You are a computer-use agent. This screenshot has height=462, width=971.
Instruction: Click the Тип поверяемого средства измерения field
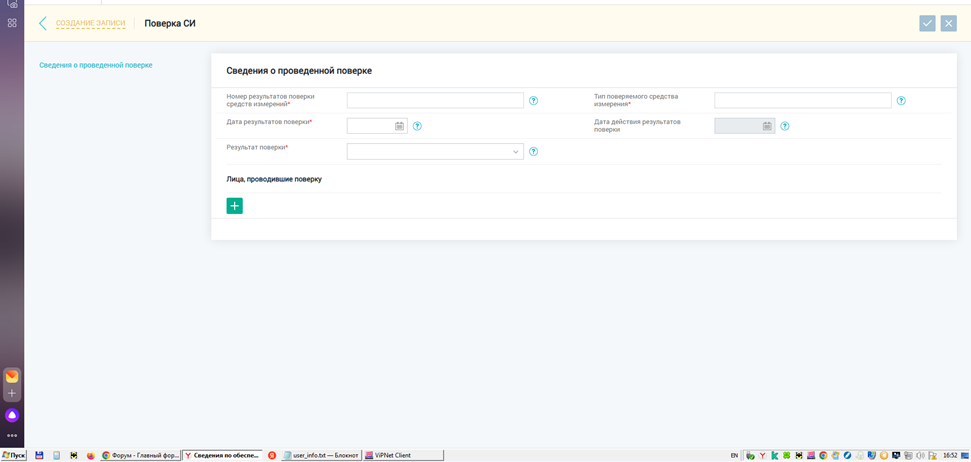tap(802, 101)
